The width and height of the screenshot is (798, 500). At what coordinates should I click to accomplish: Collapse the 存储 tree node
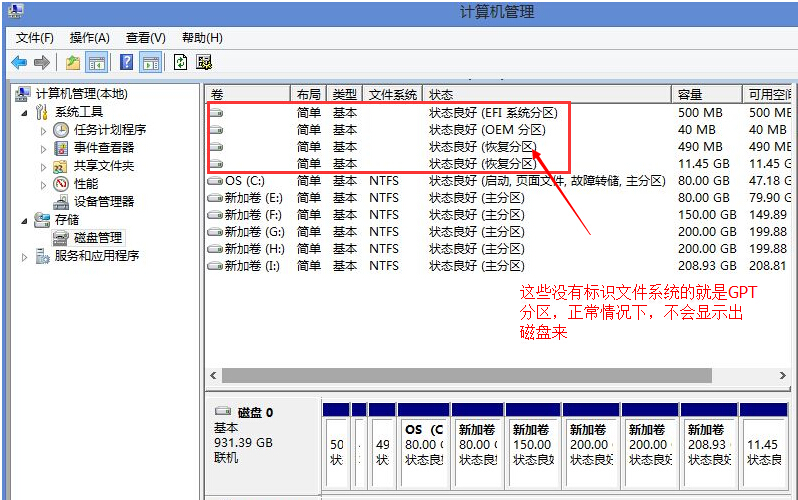point(25,220)
